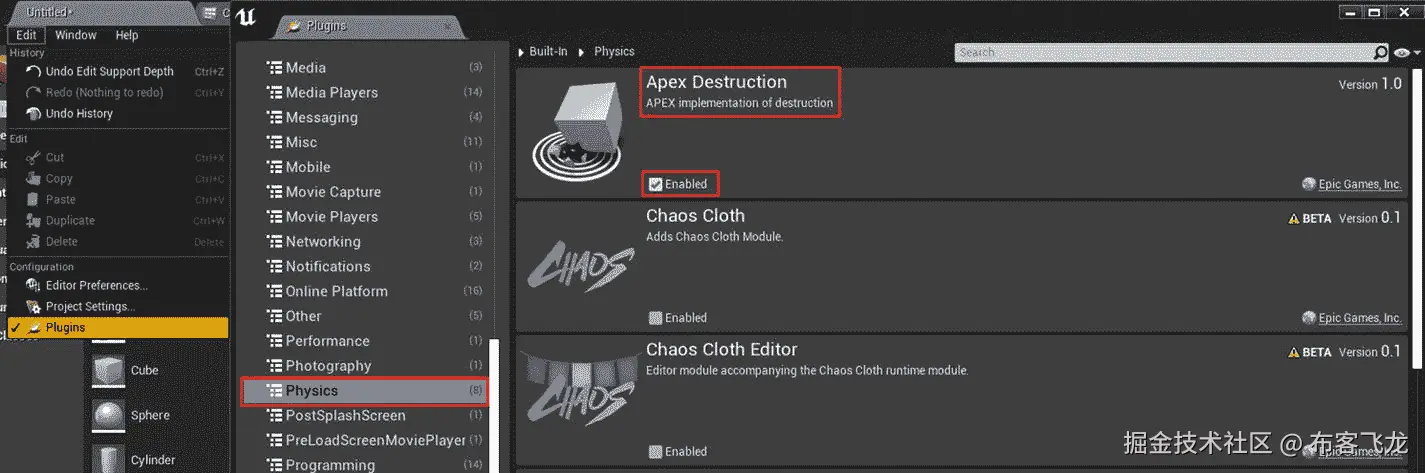Viewport: 1425px width, 473px height.
Task: Click the Chaos Cloth Editor BETA warning icon
Action: 1293,353
